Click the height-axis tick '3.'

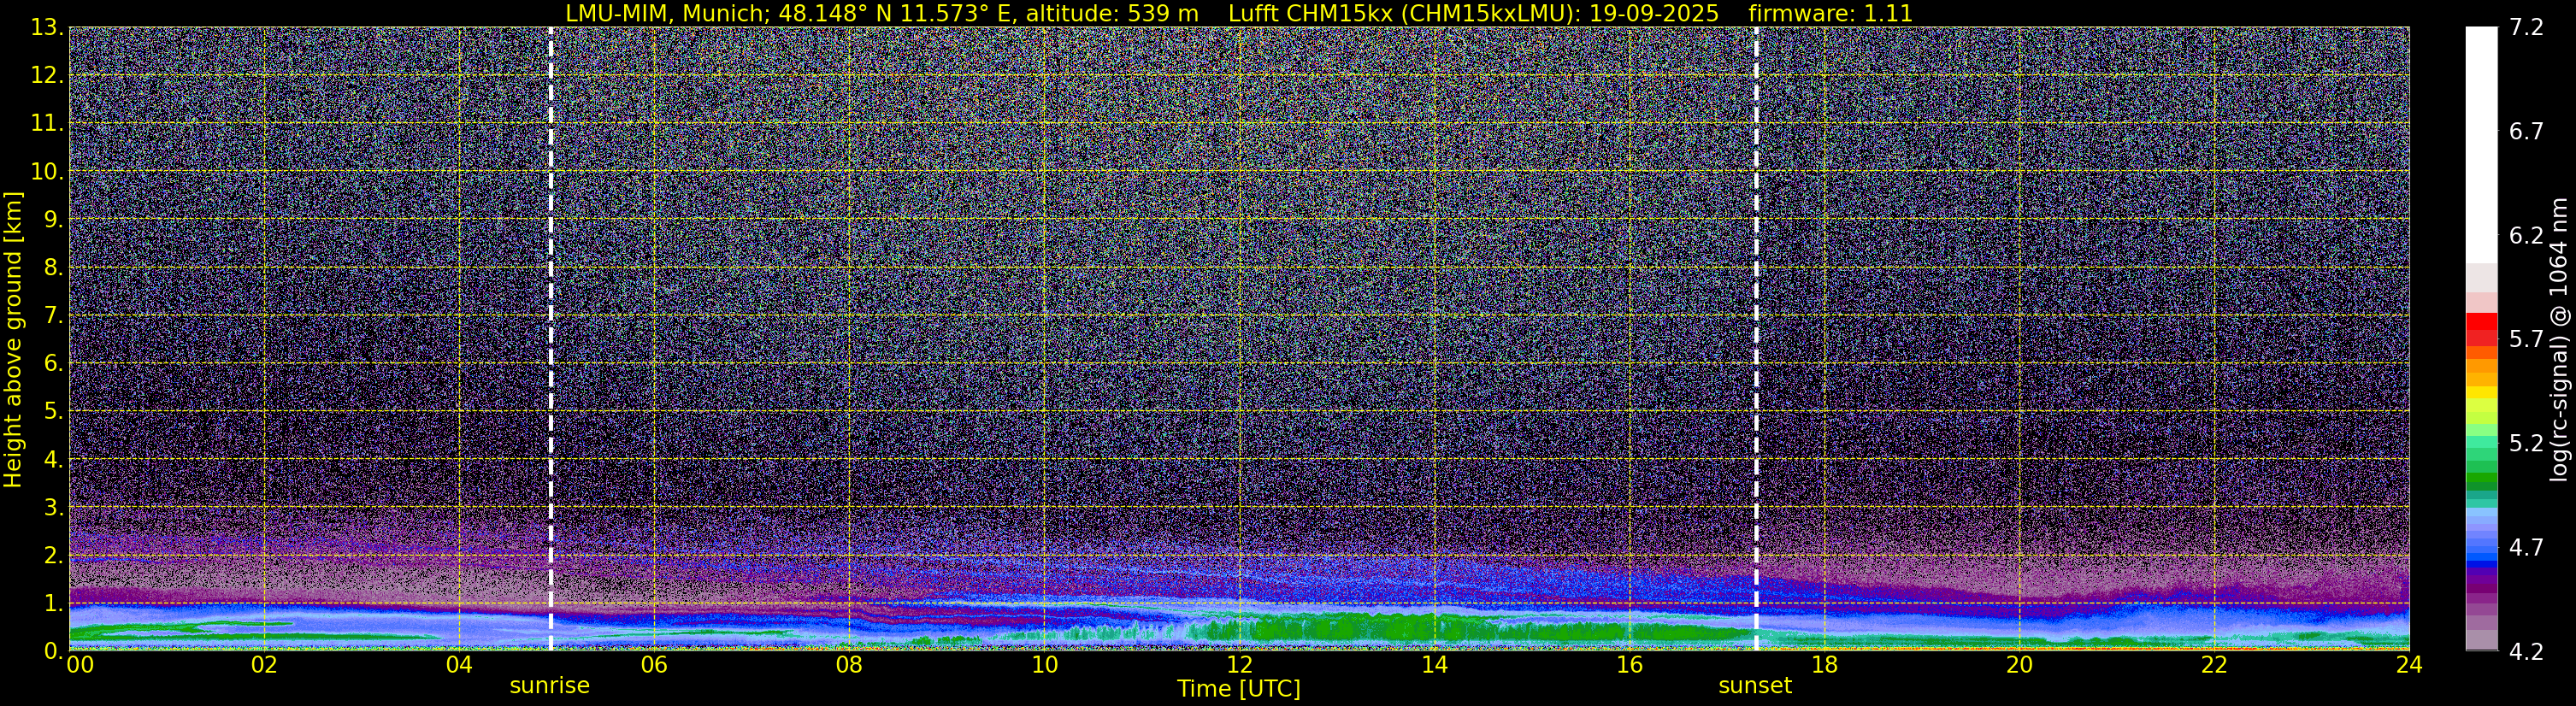55,507
